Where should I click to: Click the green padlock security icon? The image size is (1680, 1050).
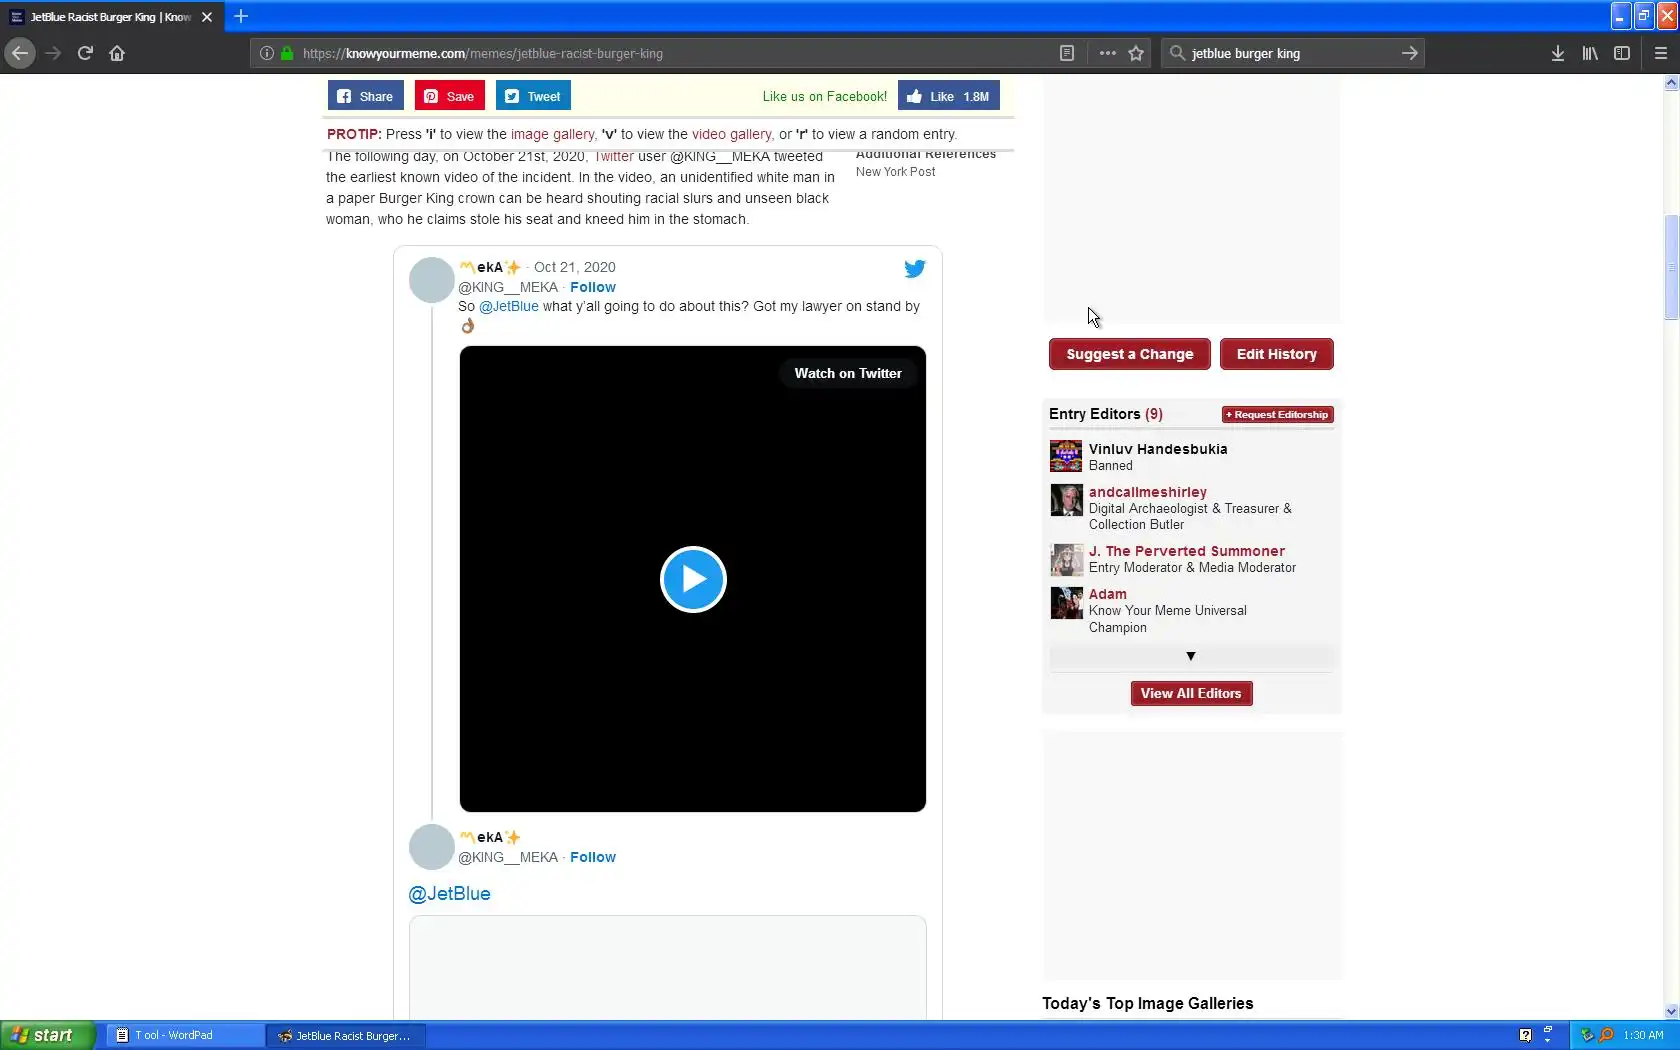pos(287,53)
